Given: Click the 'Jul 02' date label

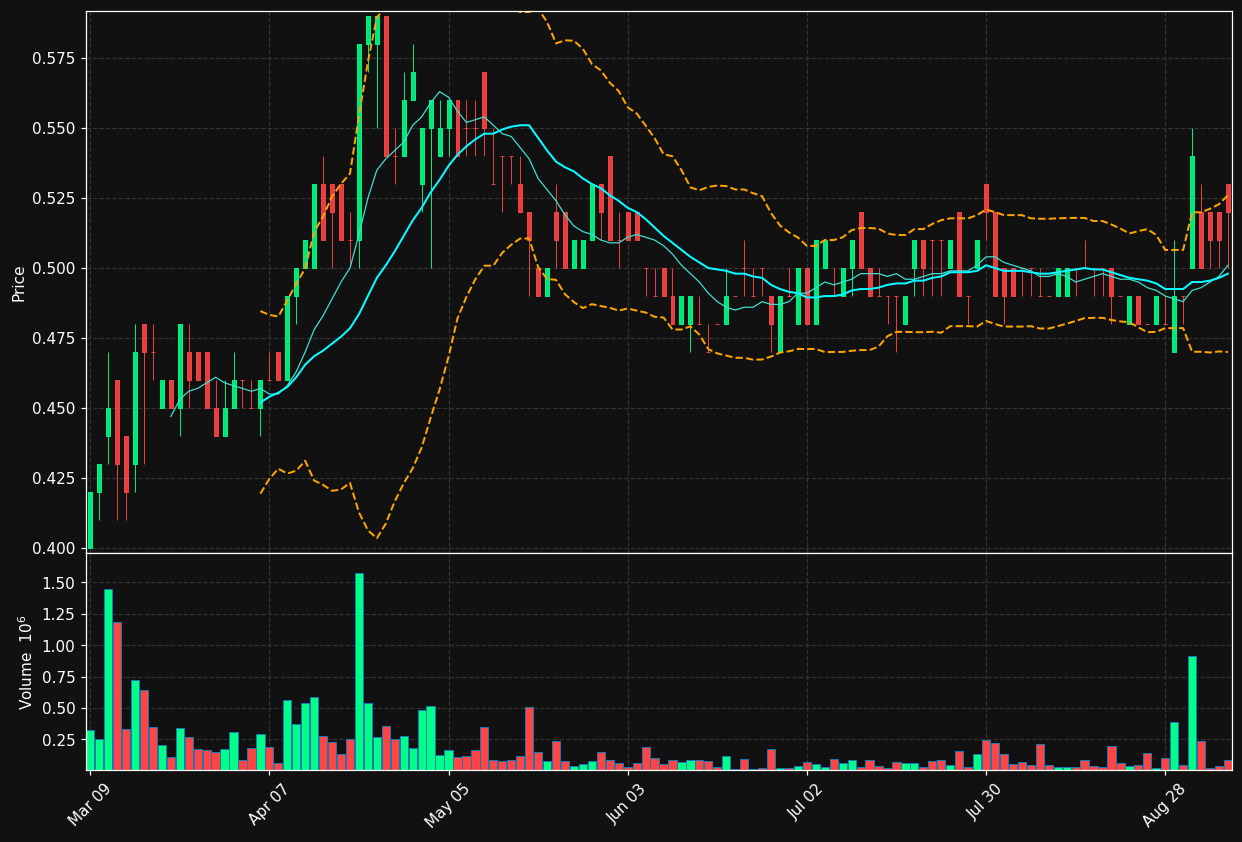Looking at the screenshot, I should click(x=806, y=803).
